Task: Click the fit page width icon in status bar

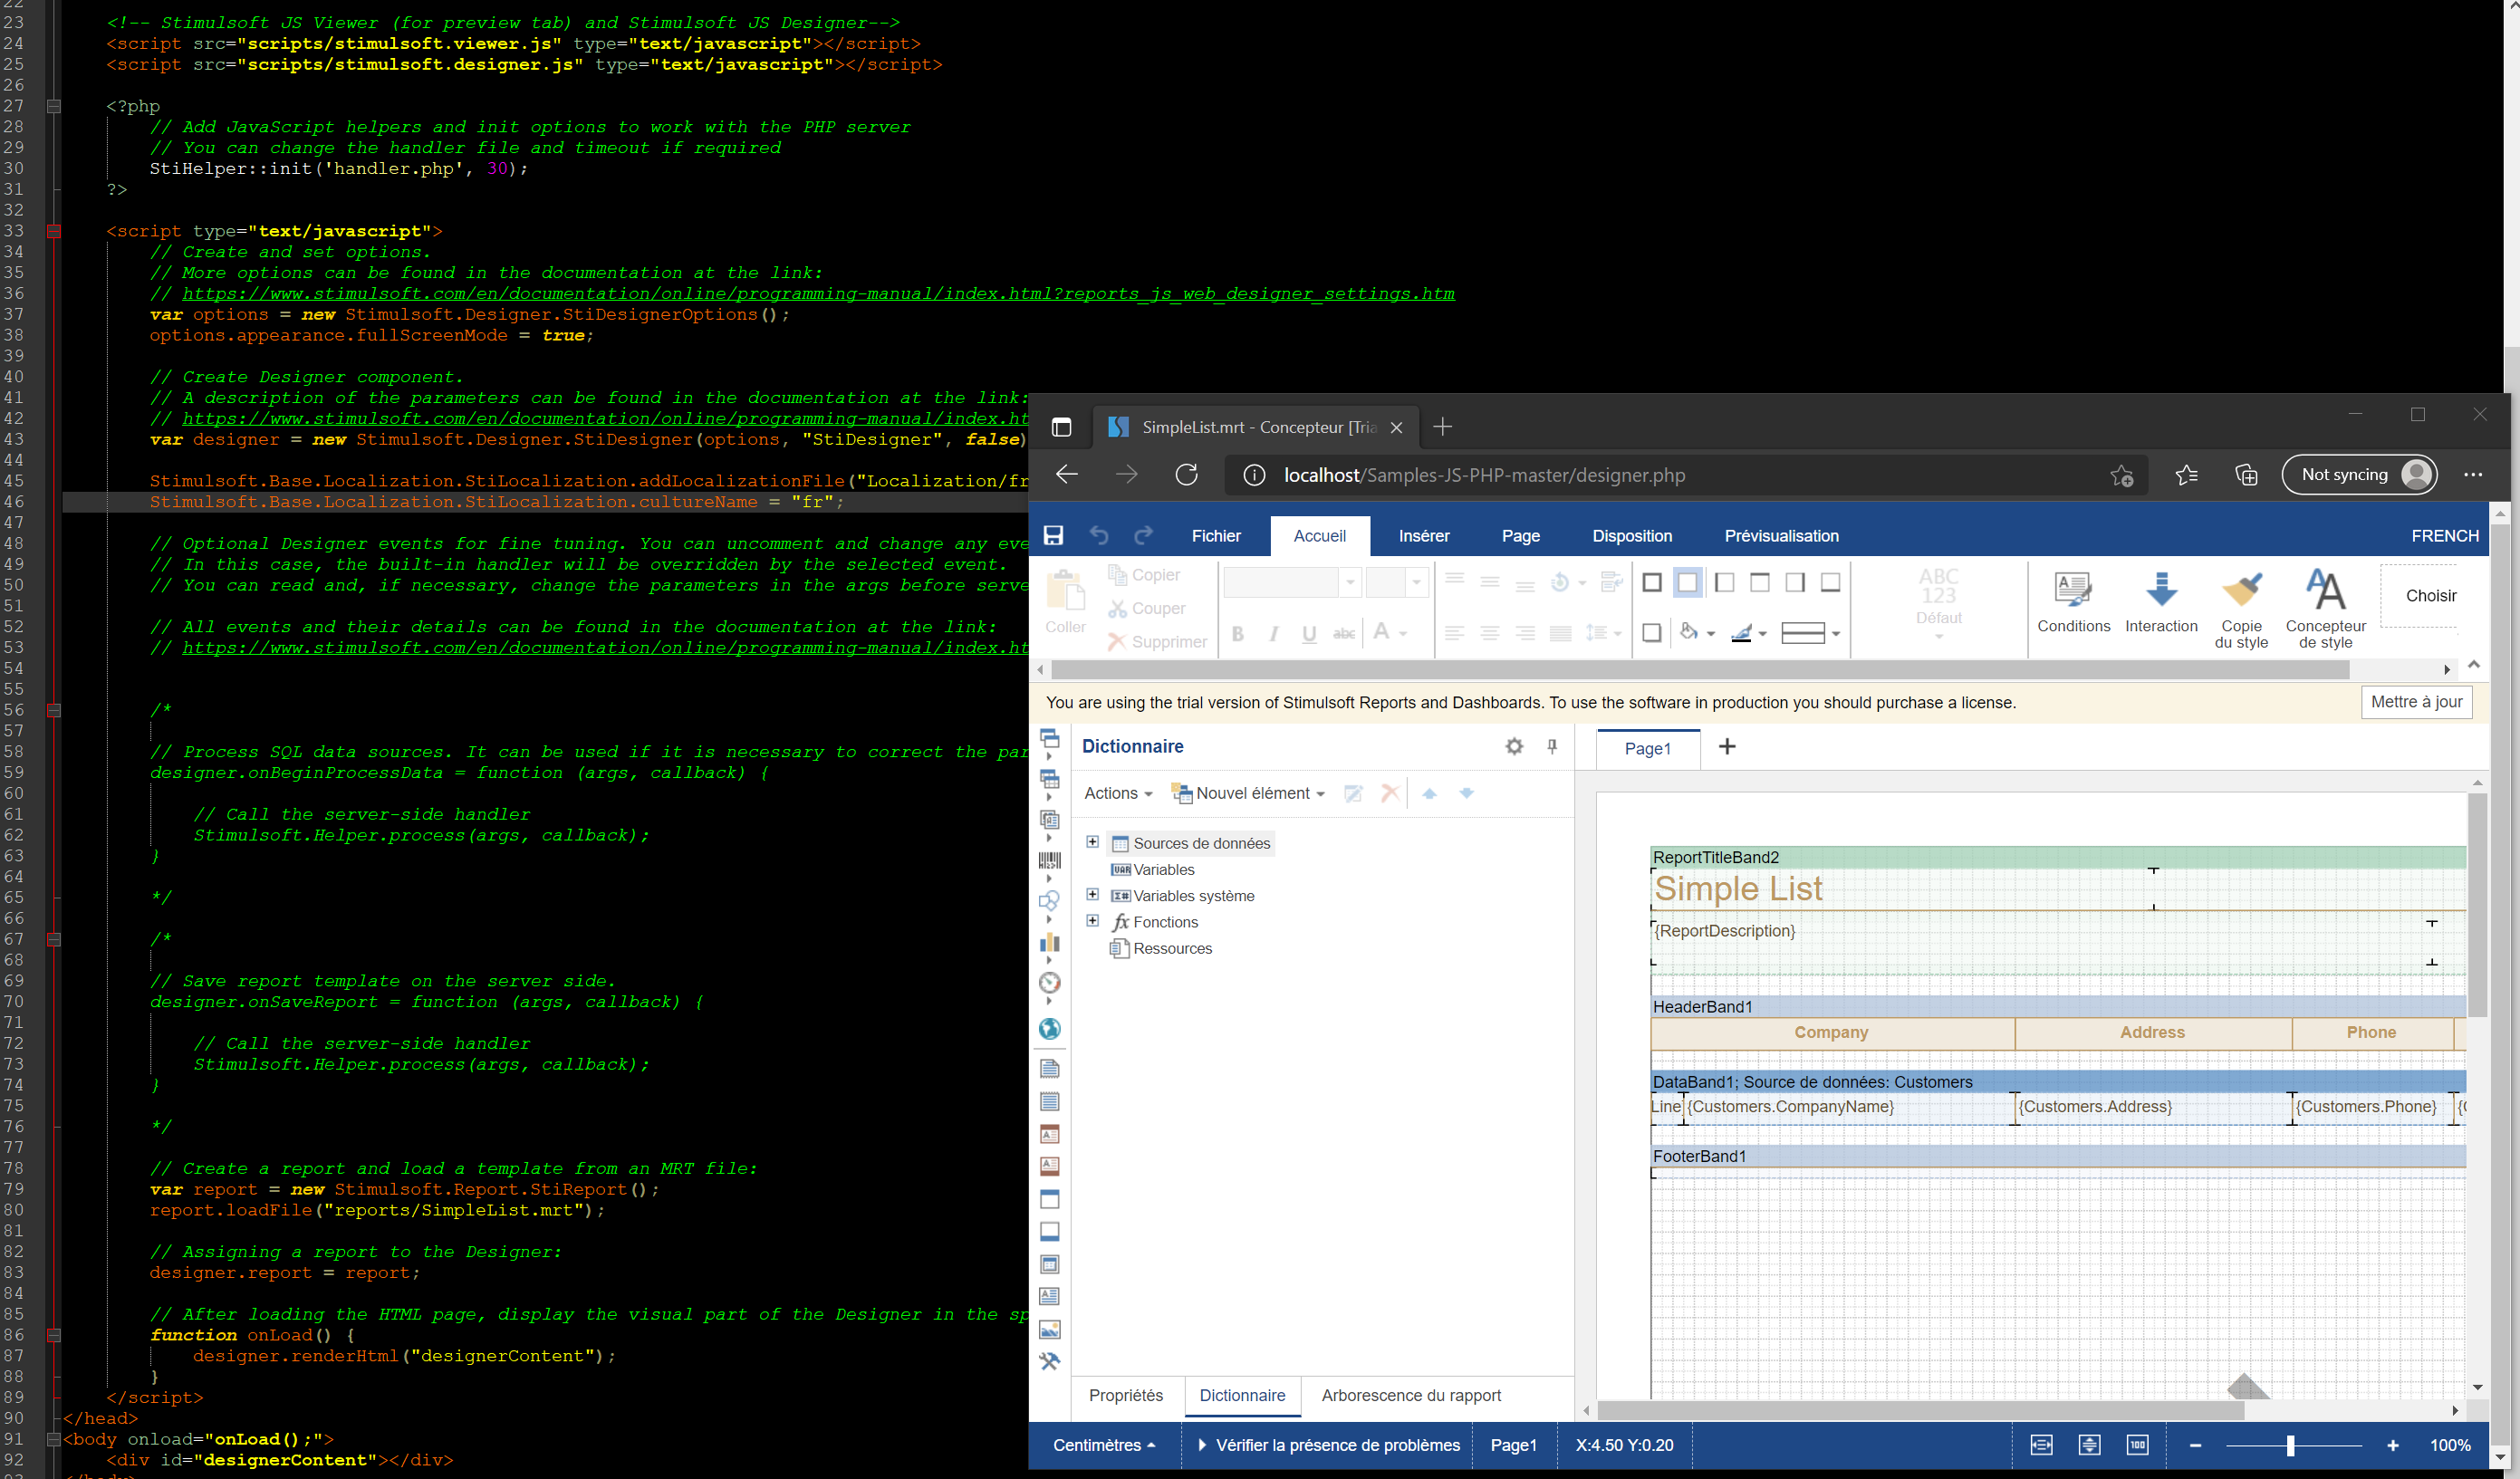Action: 2041,1445
